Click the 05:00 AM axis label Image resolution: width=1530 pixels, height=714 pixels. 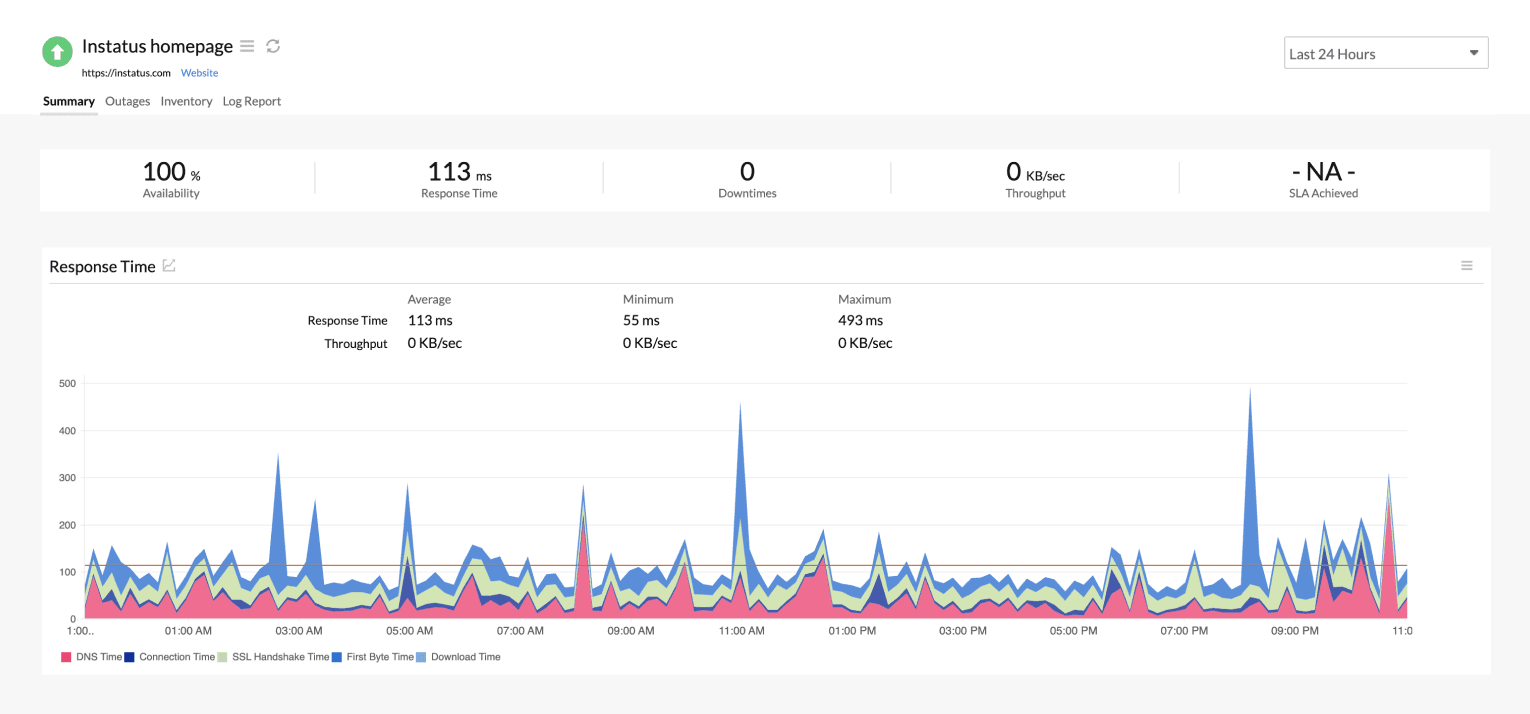pos(409,631)
